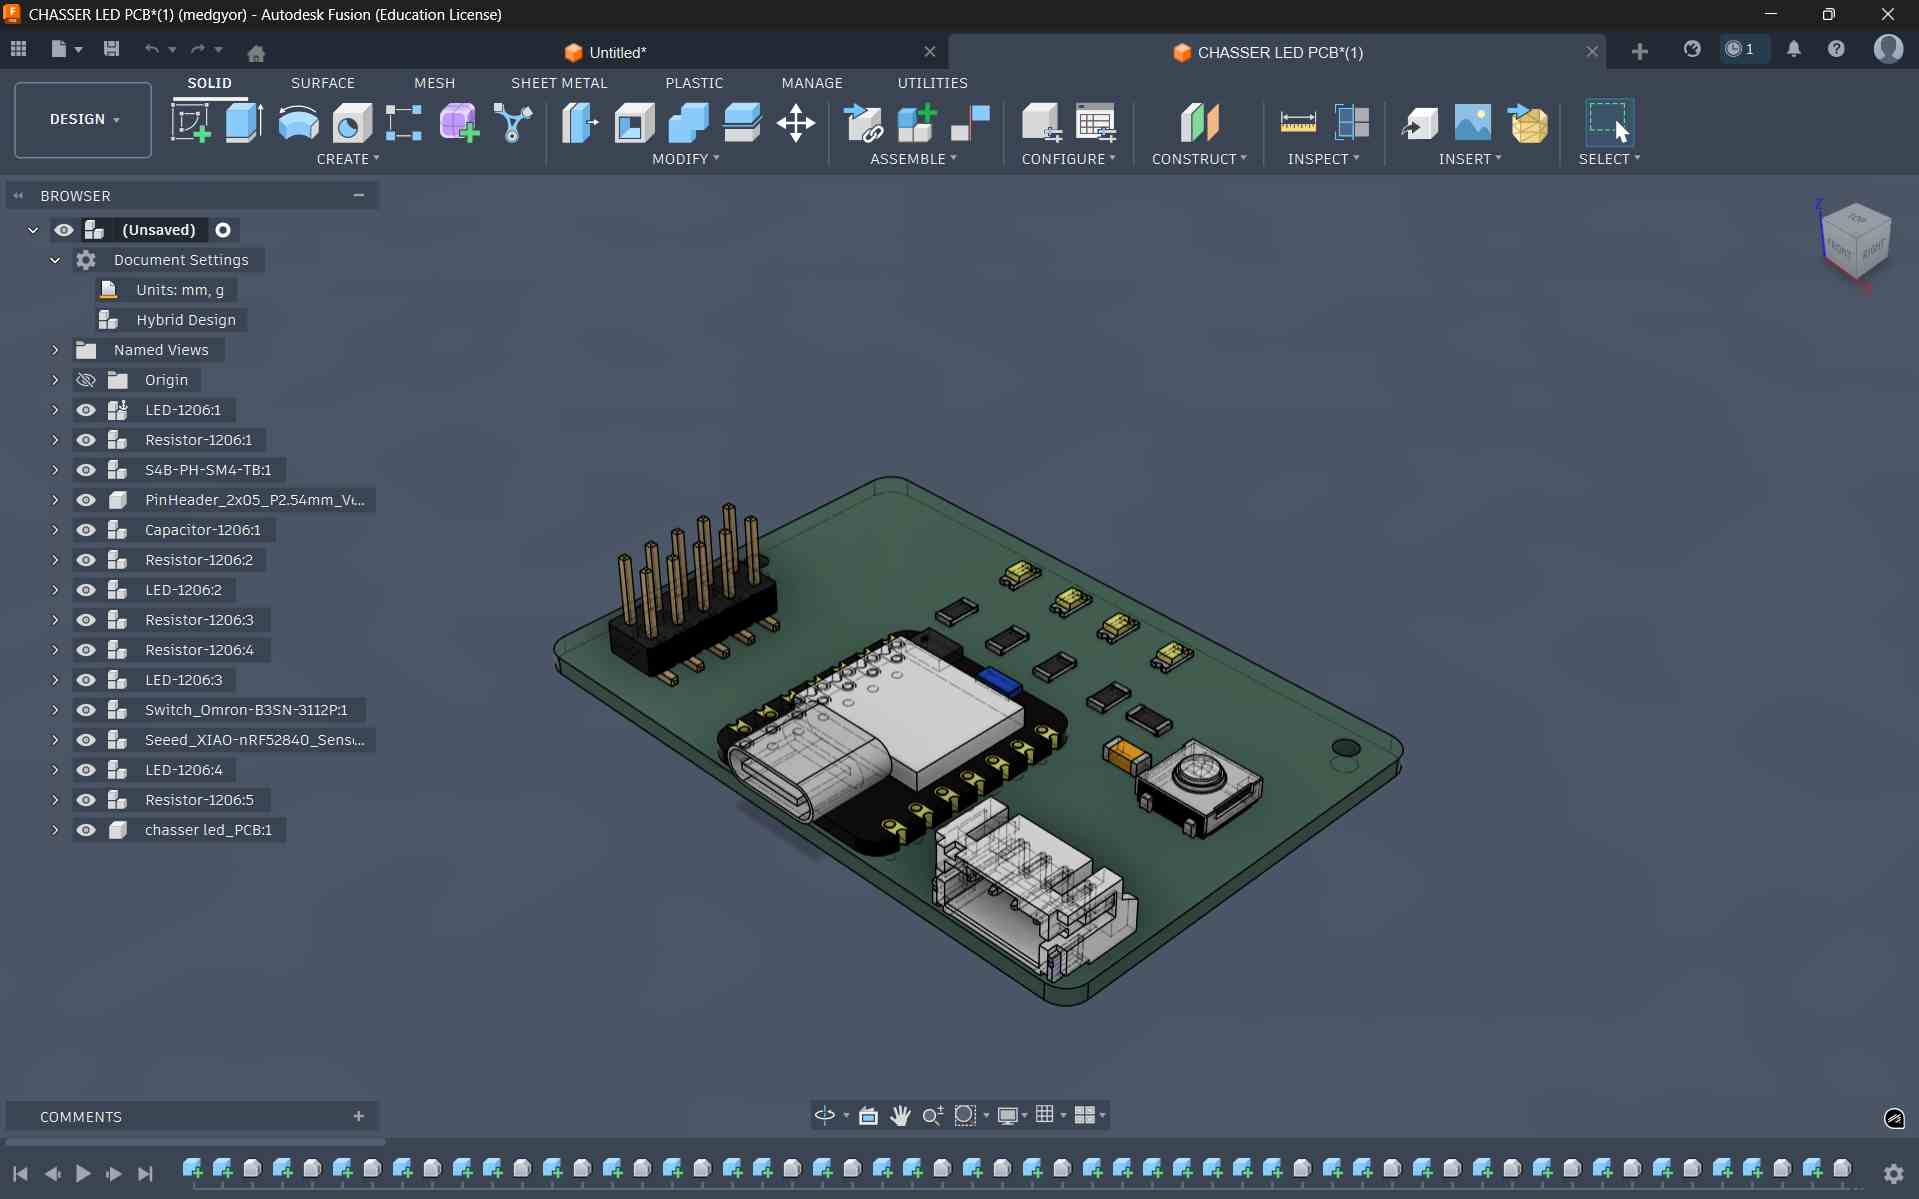
Task: Select the Press Pull tool
Action: tap(580, 123)
